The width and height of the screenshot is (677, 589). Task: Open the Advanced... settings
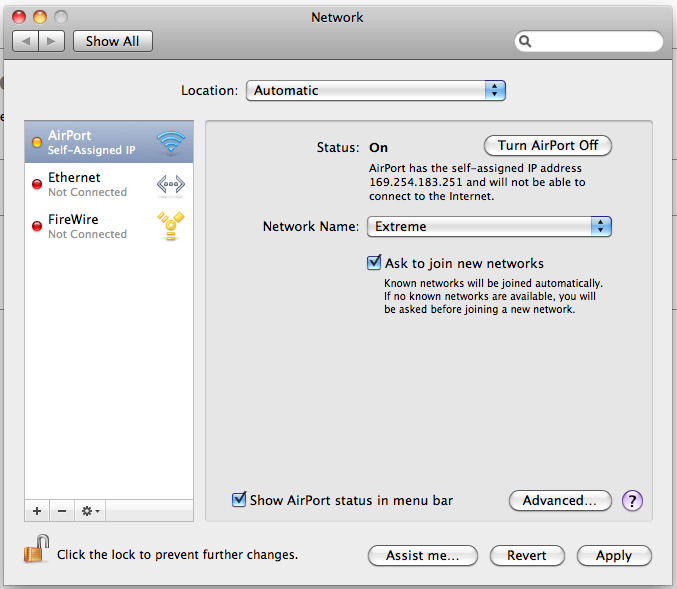tap(560, 500)
